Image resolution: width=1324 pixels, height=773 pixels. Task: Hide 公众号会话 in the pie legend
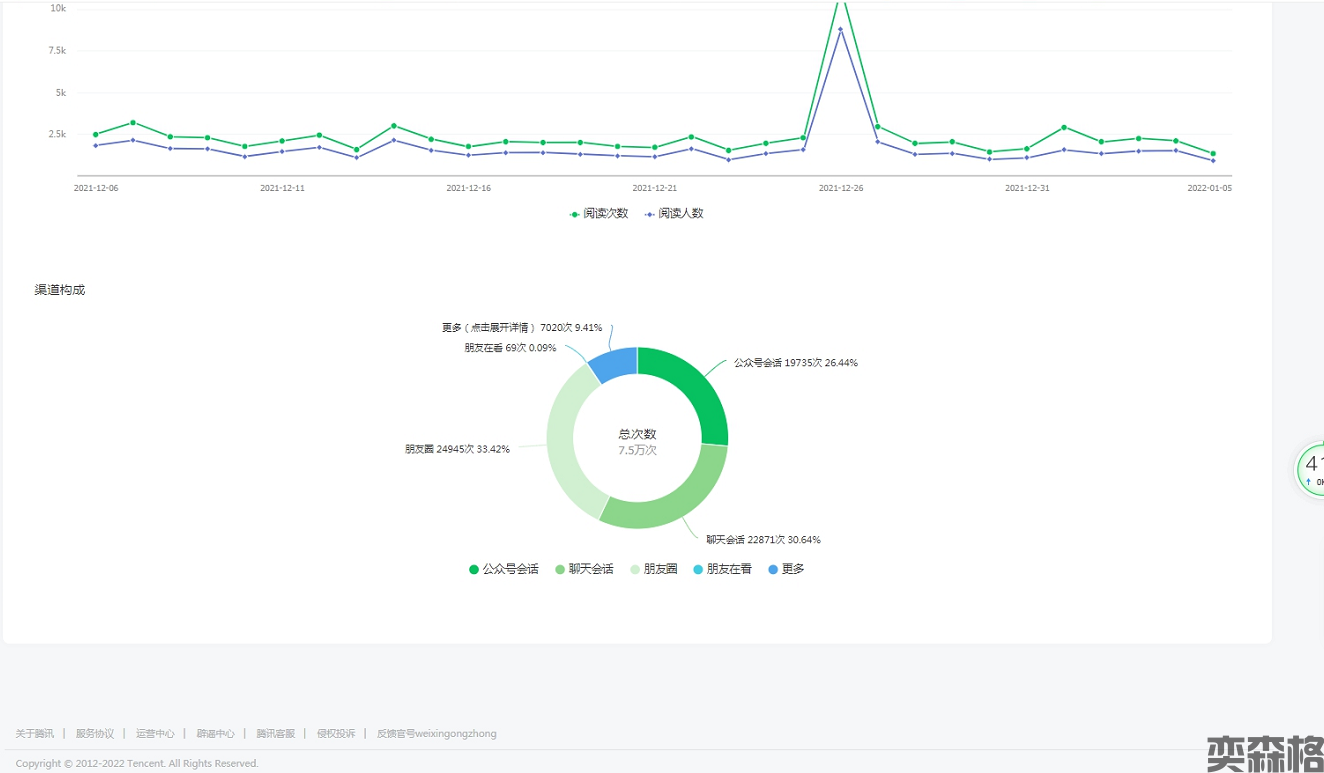point(504,569)
